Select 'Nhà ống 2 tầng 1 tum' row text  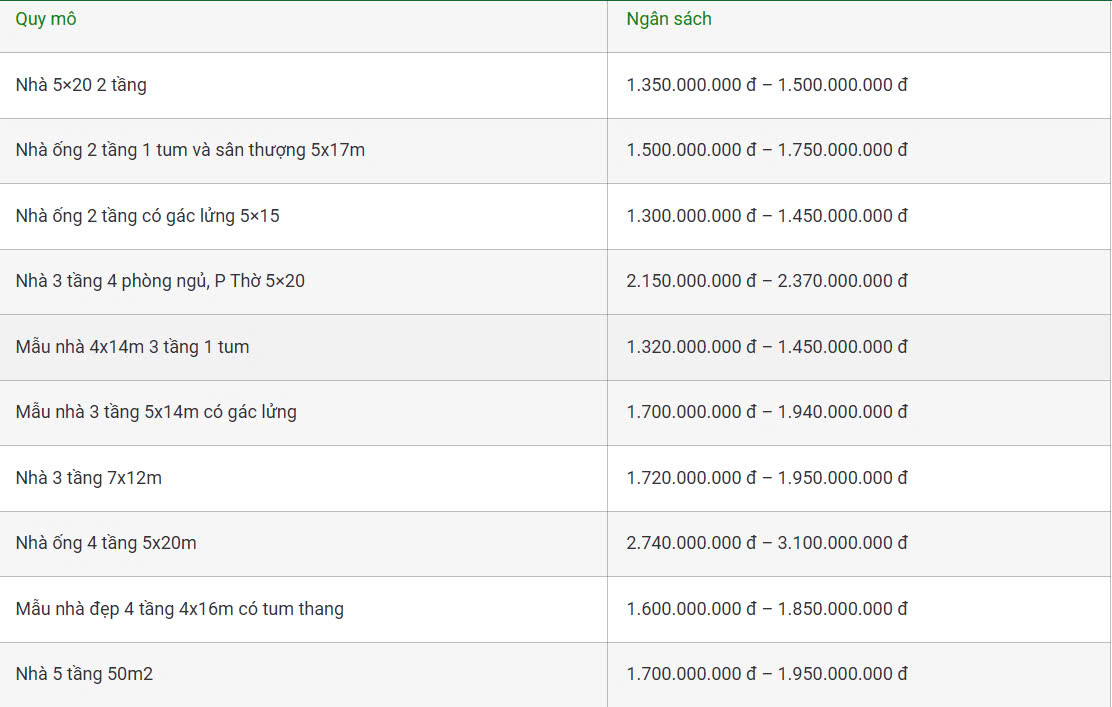(x=190, y=150)
